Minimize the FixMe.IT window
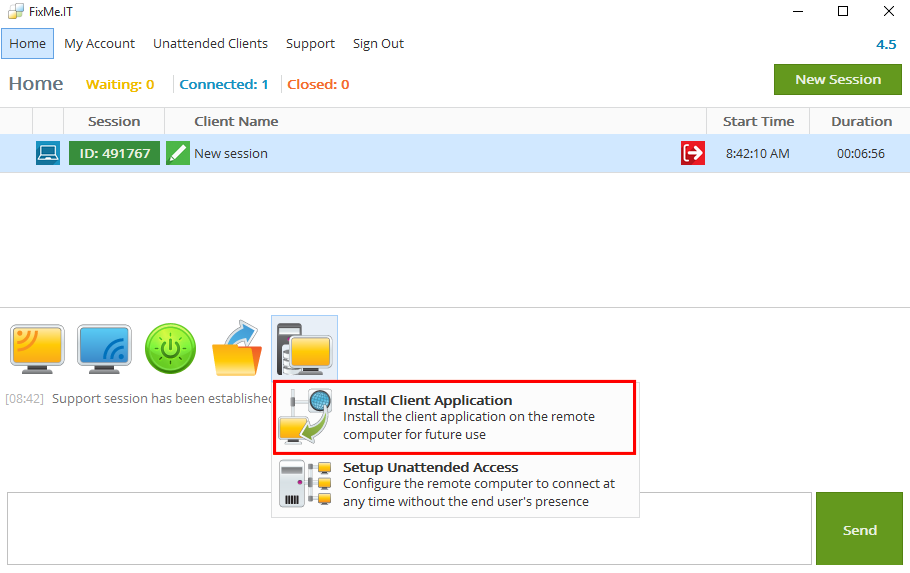 pos(798,12)
